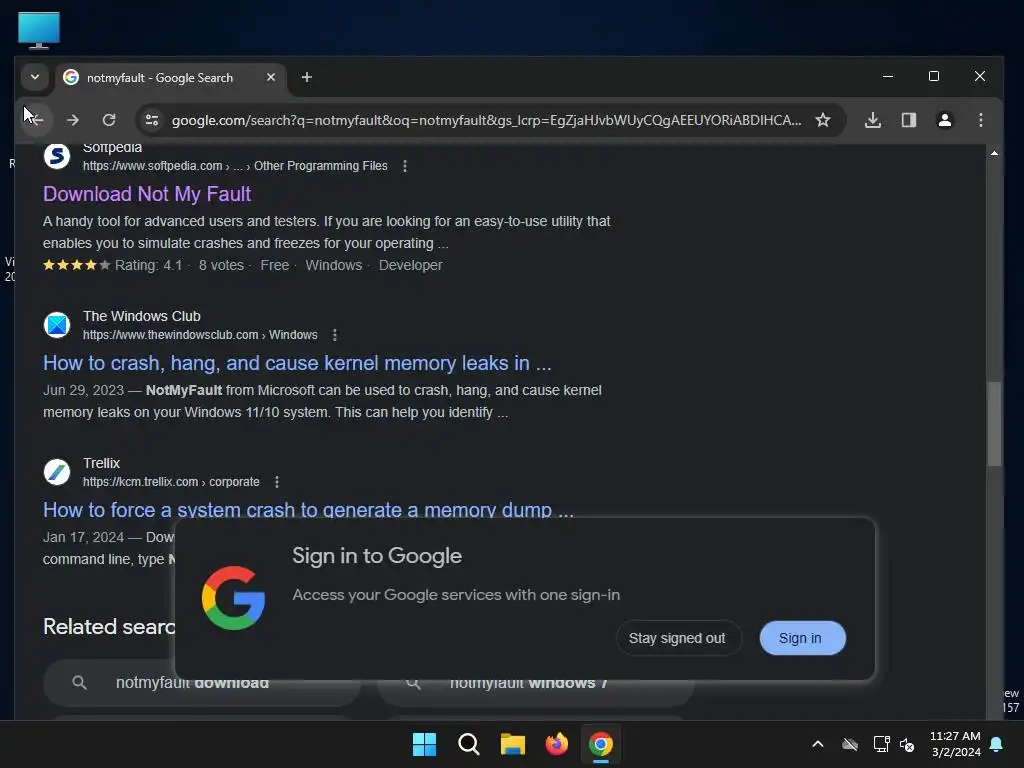Click the Softpedia URL breadcrumb text
Viewport: 1024px width, 768px height.
235,166
